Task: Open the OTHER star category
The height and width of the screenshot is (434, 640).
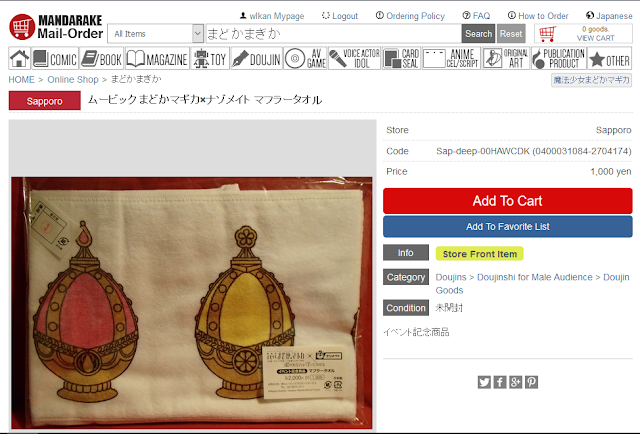Action: point(610,58)
